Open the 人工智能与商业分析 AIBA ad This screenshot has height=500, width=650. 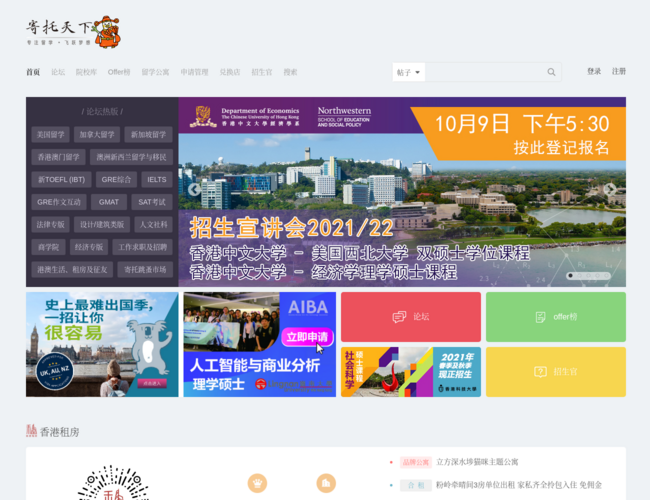260,345
